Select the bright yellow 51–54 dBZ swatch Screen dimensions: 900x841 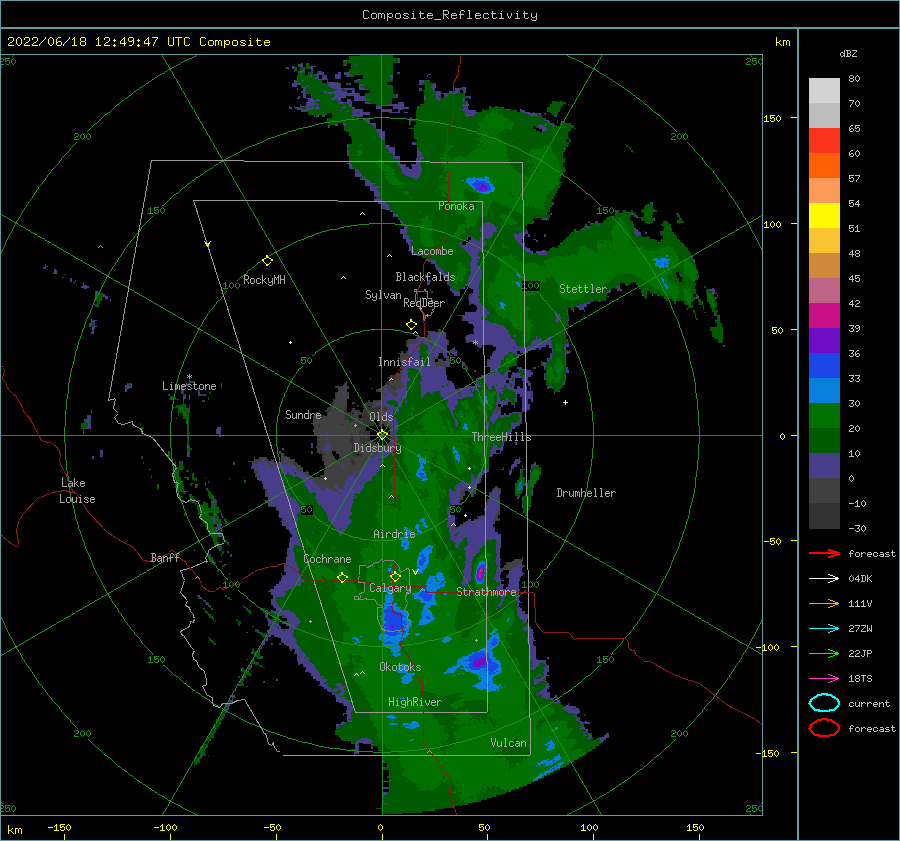pos(824,215)
